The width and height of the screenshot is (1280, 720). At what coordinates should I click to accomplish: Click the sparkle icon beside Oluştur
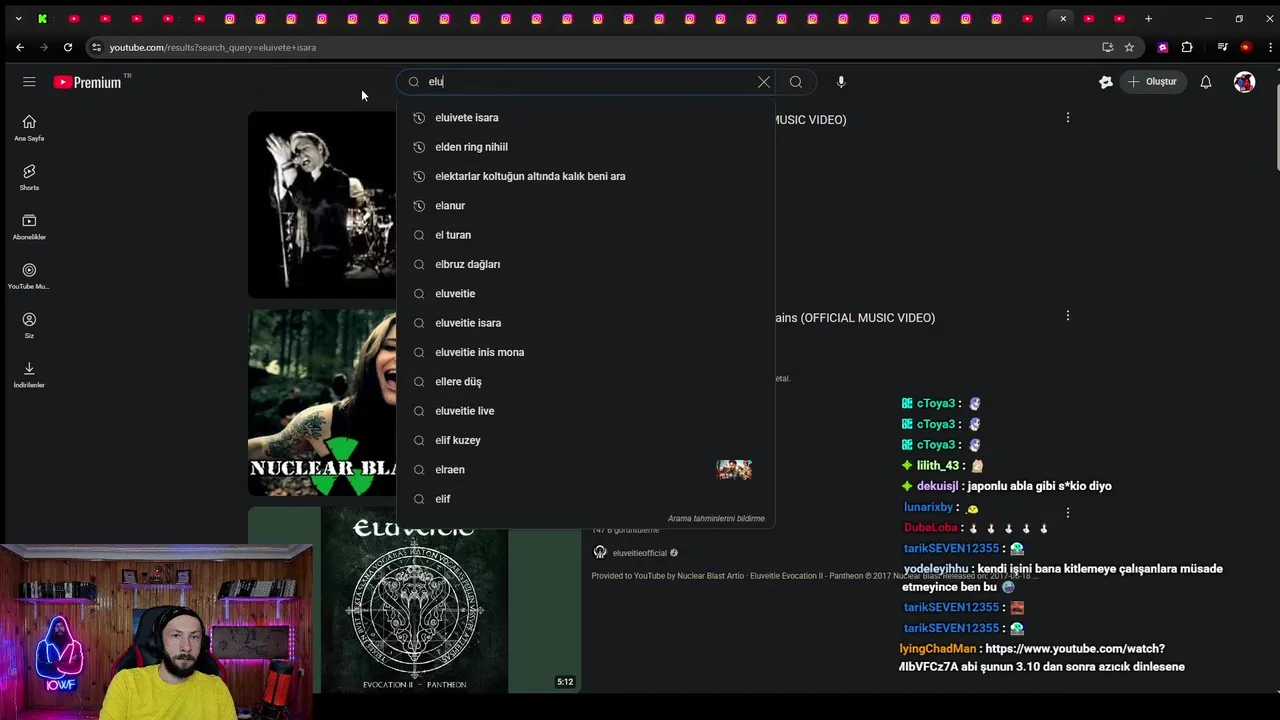1106,82
